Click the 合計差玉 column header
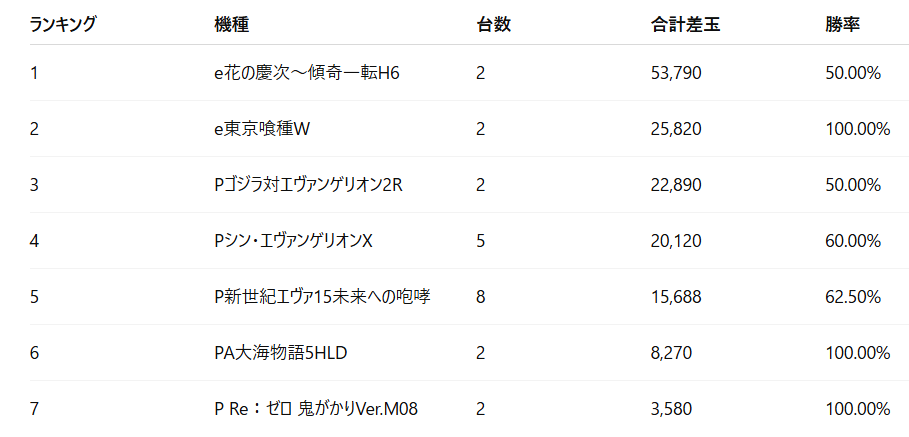 685,25
